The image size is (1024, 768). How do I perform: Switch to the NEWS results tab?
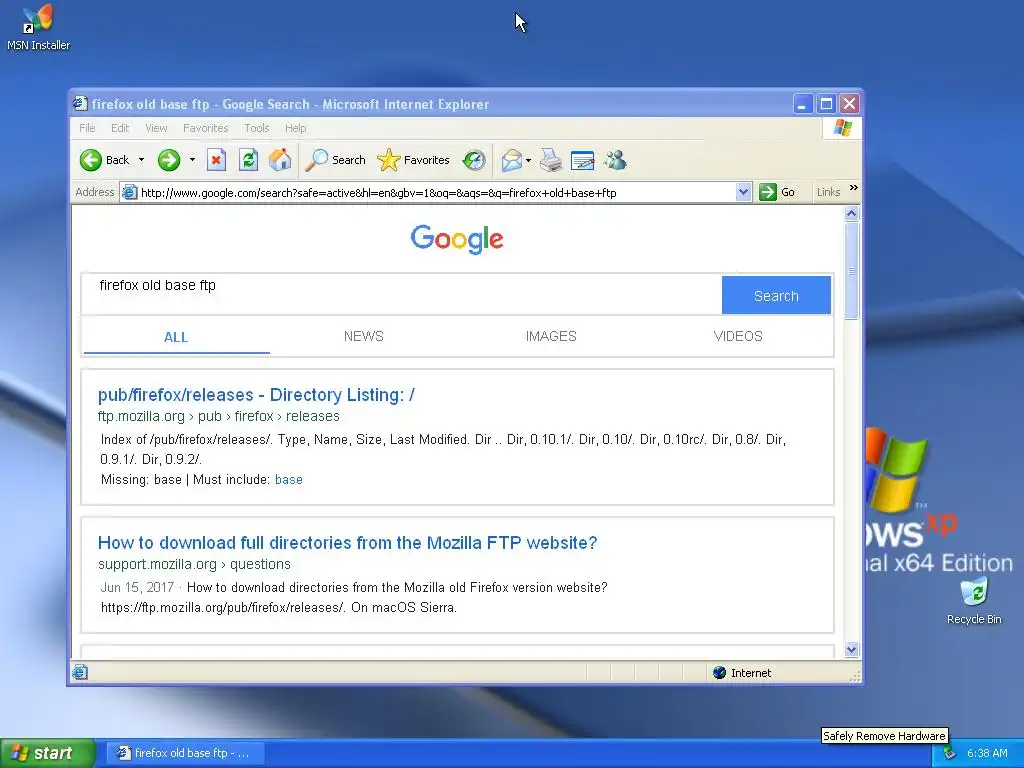point(364,336)
